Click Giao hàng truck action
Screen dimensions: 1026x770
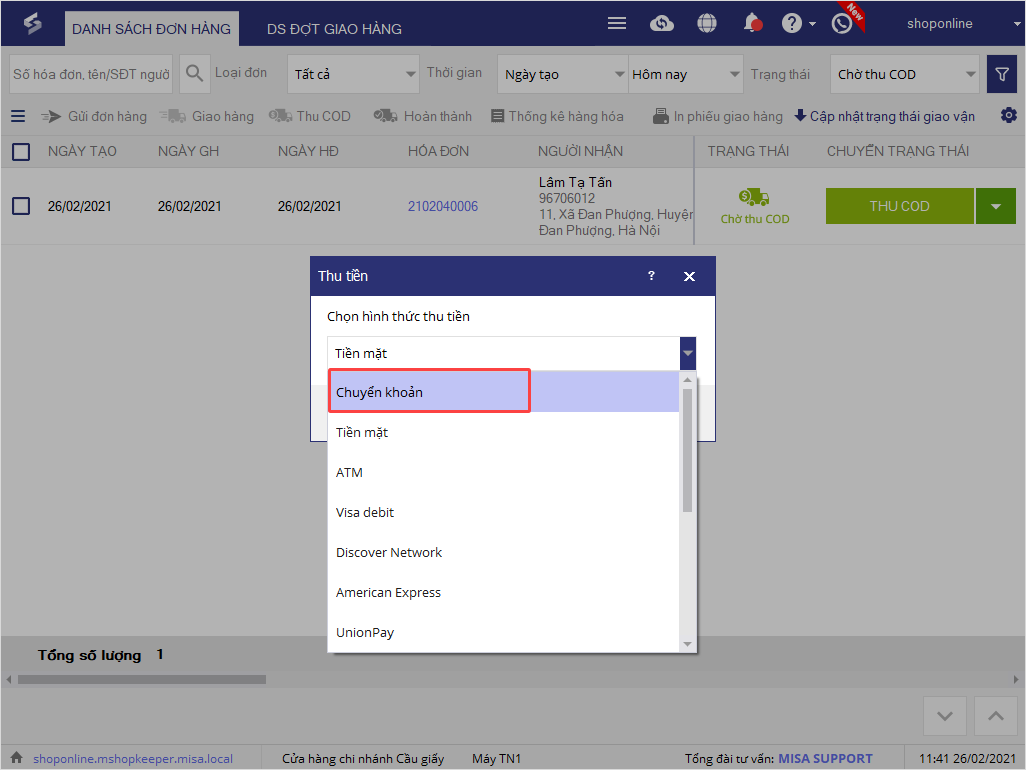(207, 116)
